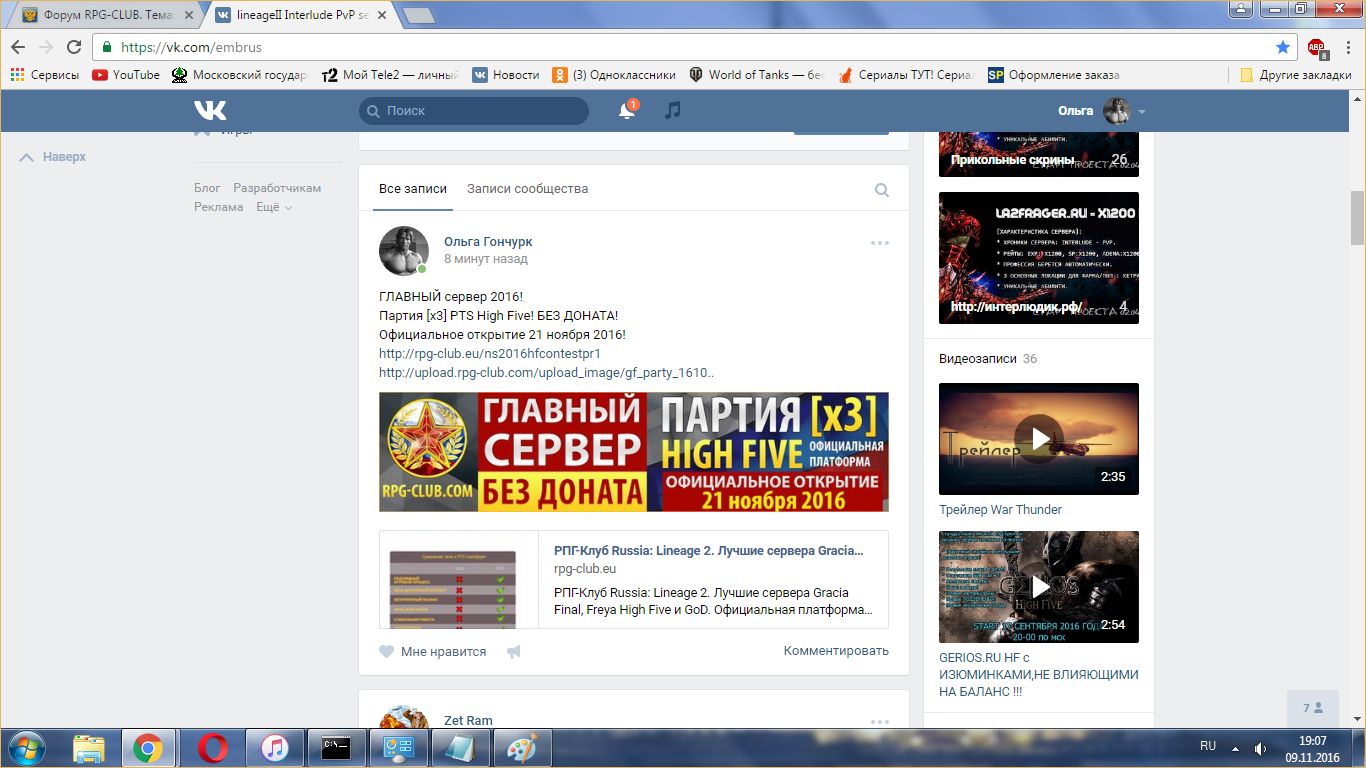Click the volume icon in system tray
The width and height of the screenshot is (1366, 768).
pyautogui.click(x=1260, y=748)
